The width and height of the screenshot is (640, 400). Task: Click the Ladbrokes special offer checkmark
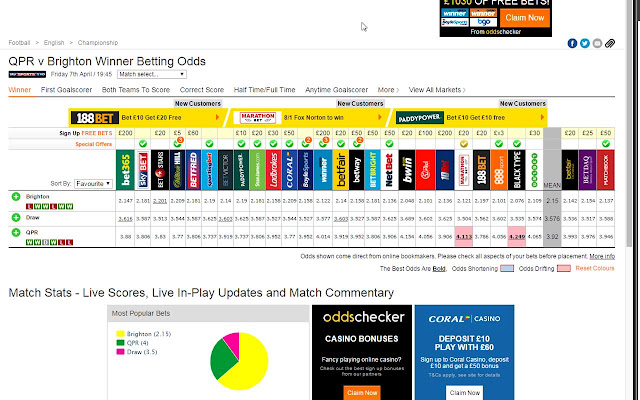273,144
